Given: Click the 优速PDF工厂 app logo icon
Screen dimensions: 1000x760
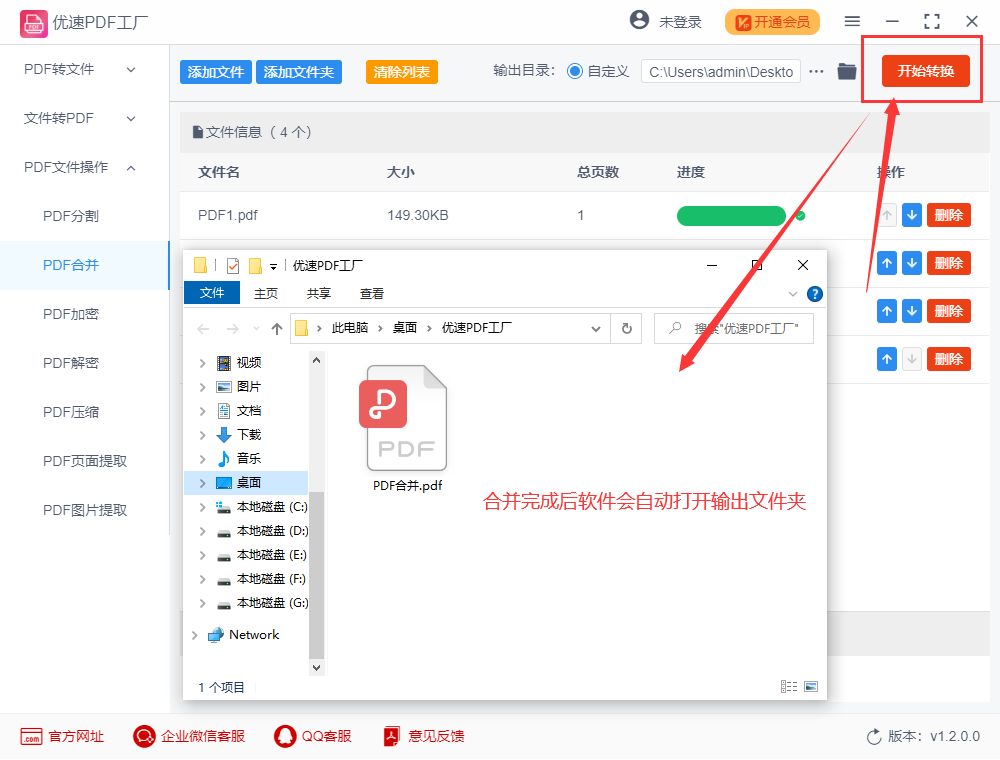Looking at the screenshot, I should pos(33,21).
